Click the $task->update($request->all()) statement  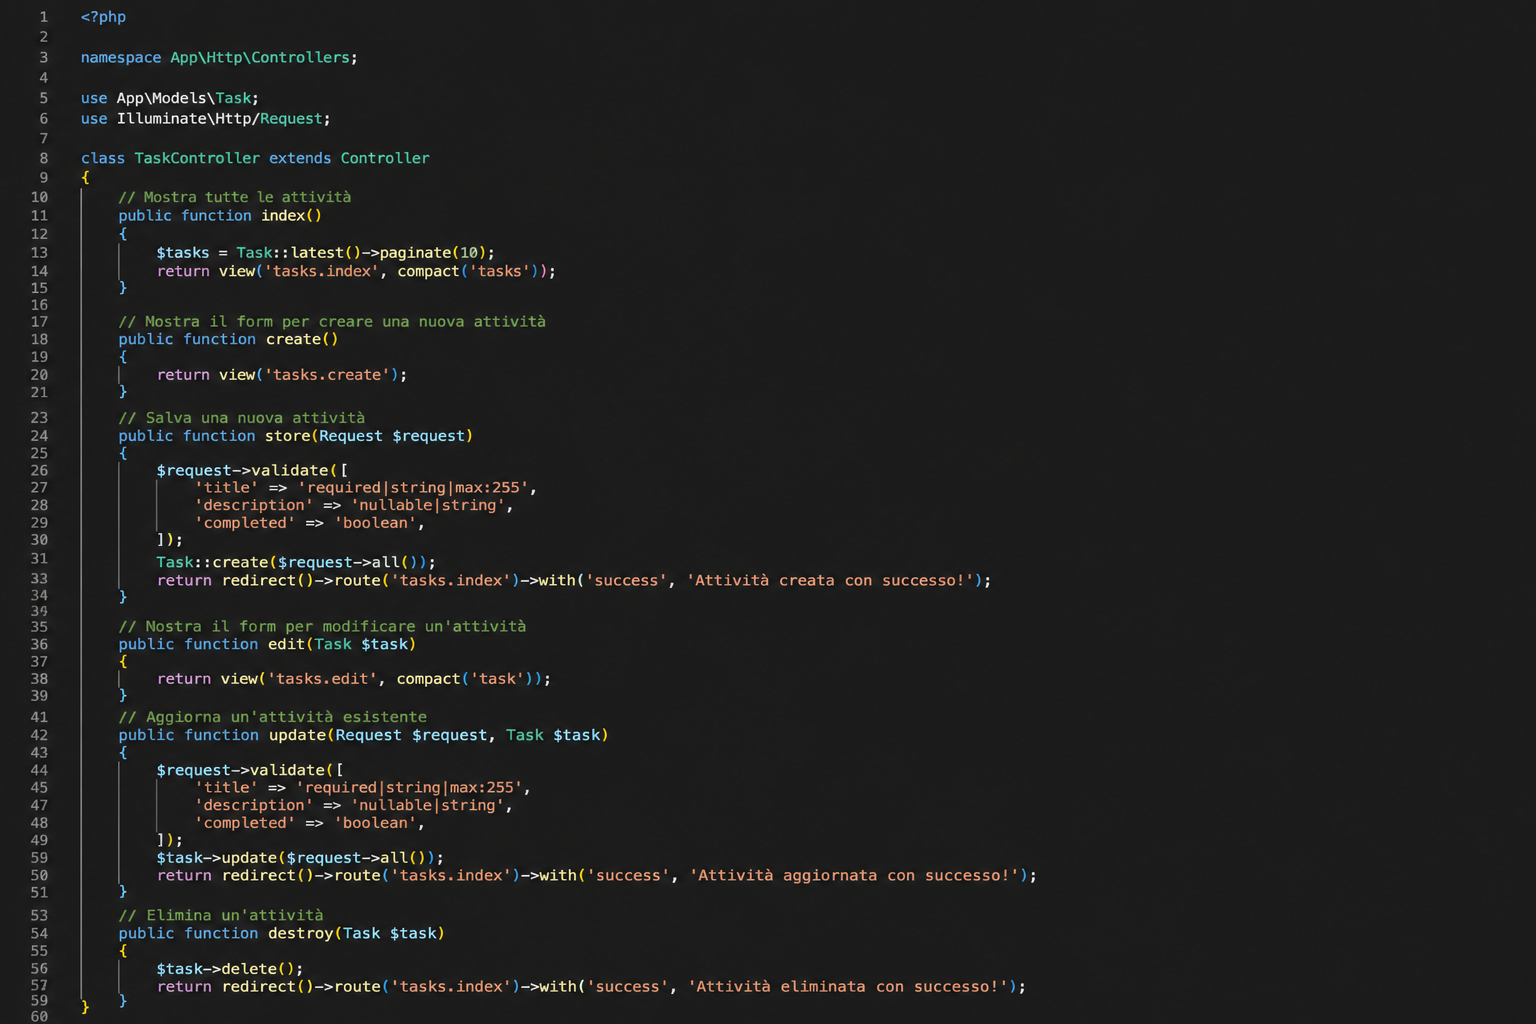click(300, 858)
